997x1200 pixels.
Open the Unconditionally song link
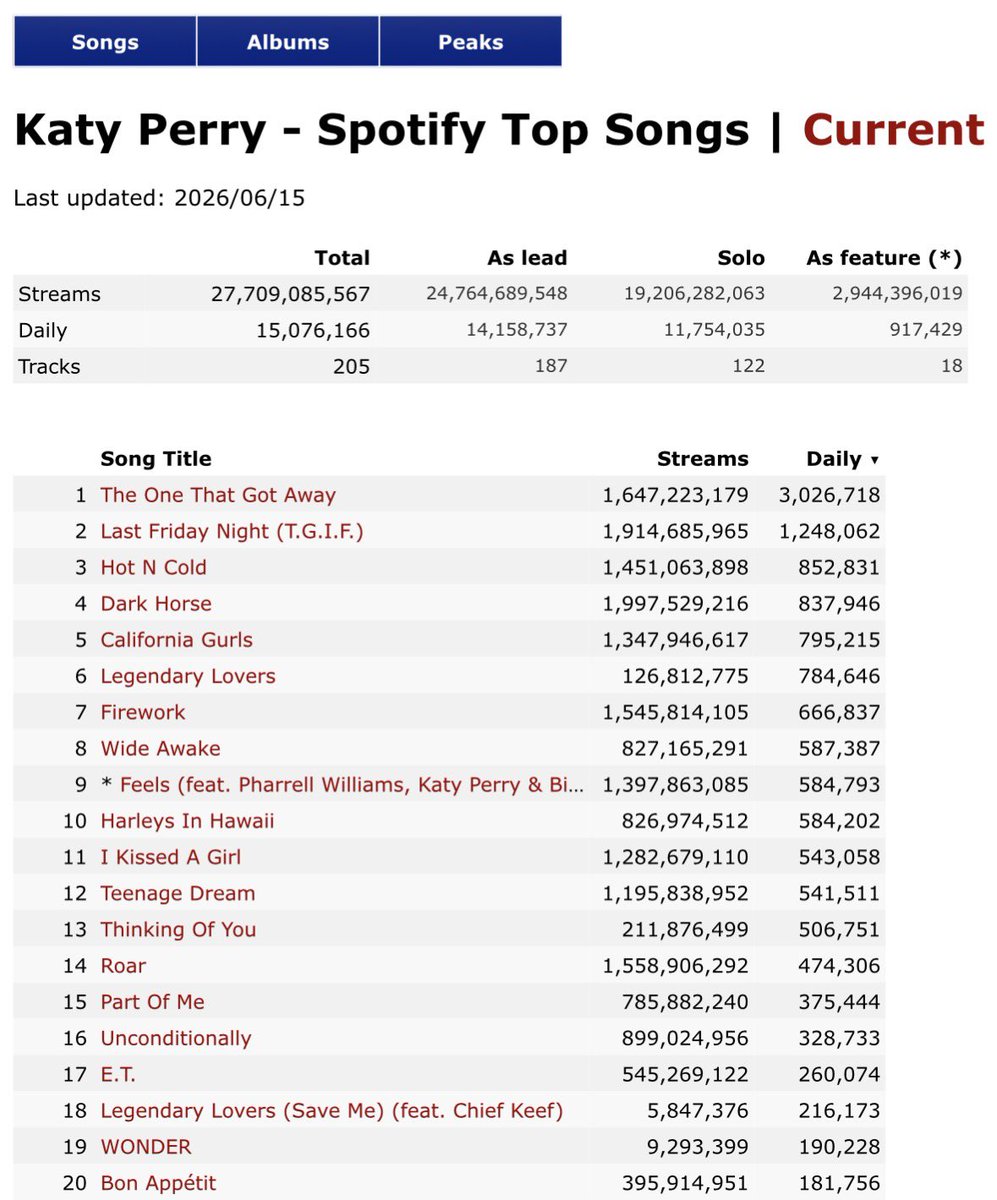[x=176, y=1038]
